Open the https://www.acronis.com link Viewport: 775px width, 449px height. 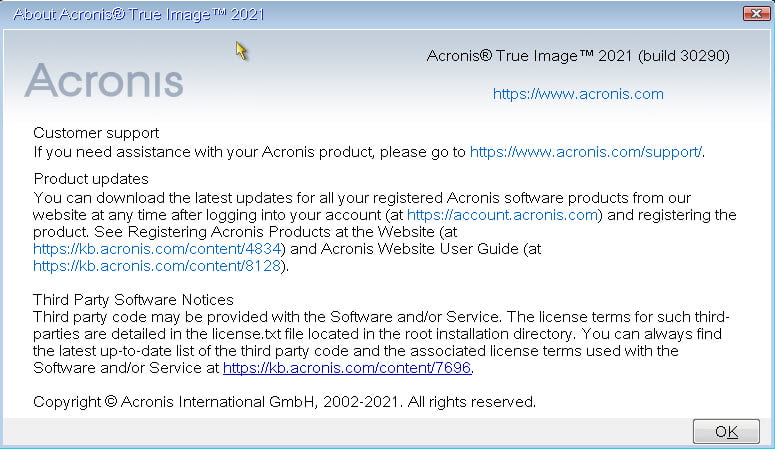578,94
